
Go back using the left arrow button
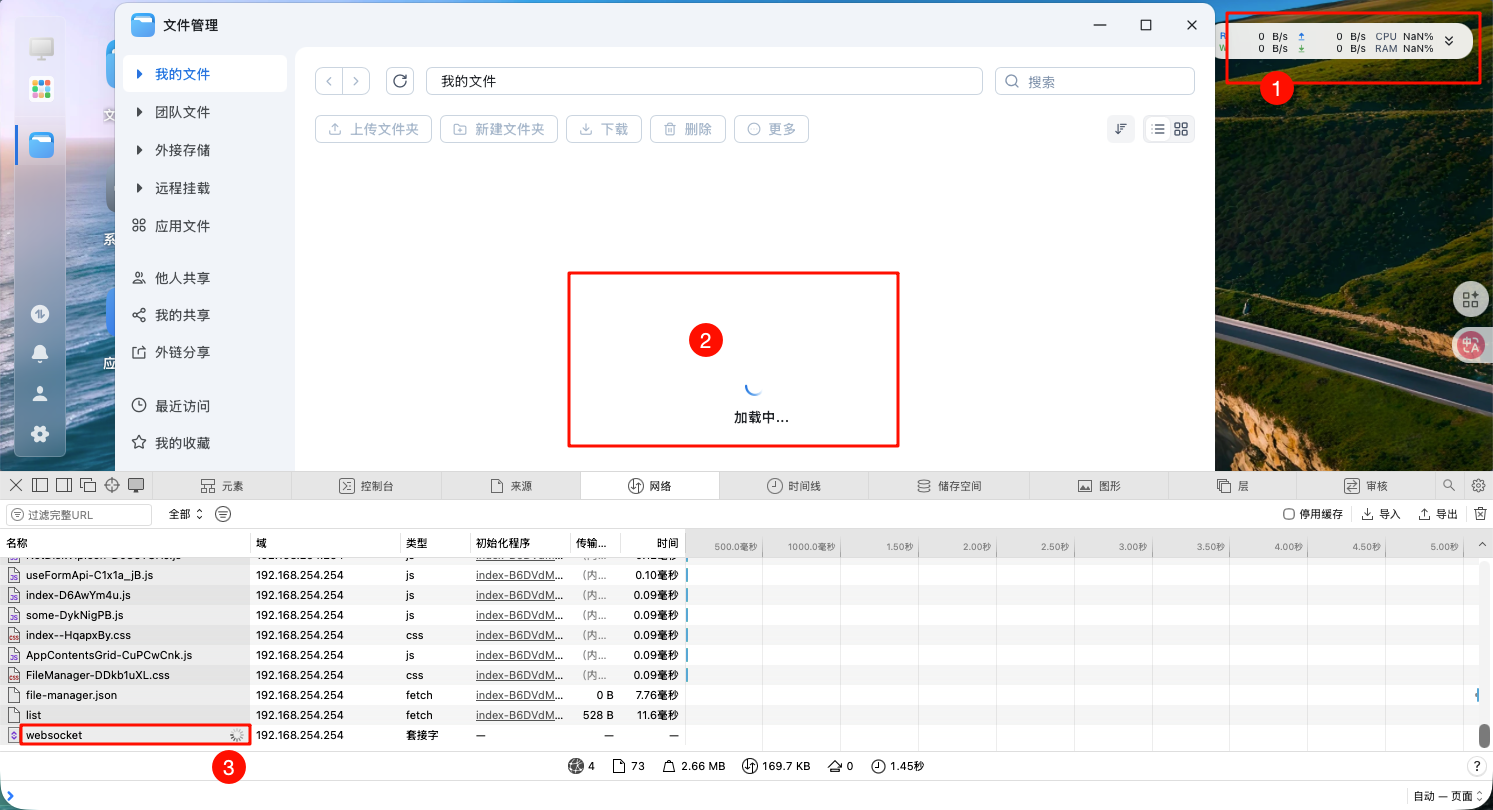point(329,81)
